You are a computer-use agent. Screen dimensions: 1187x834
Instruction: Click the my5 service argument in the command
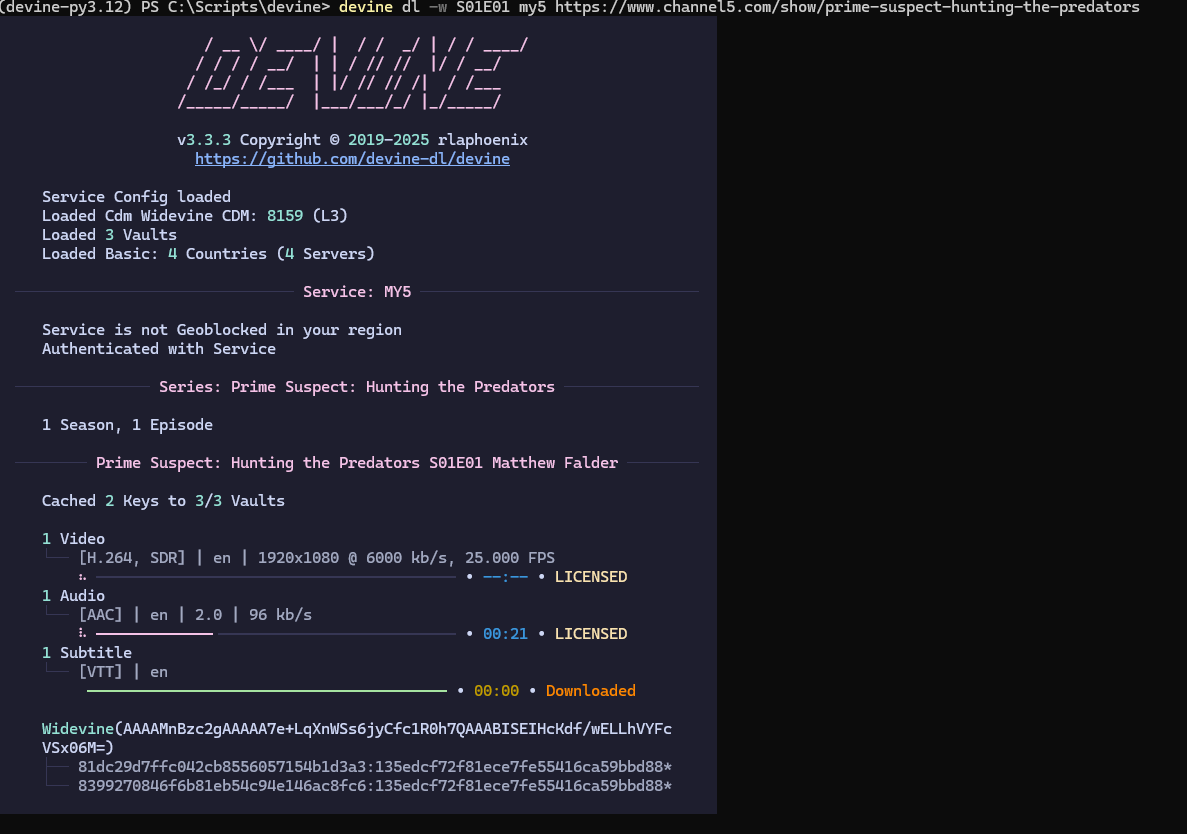pos(532,8)
